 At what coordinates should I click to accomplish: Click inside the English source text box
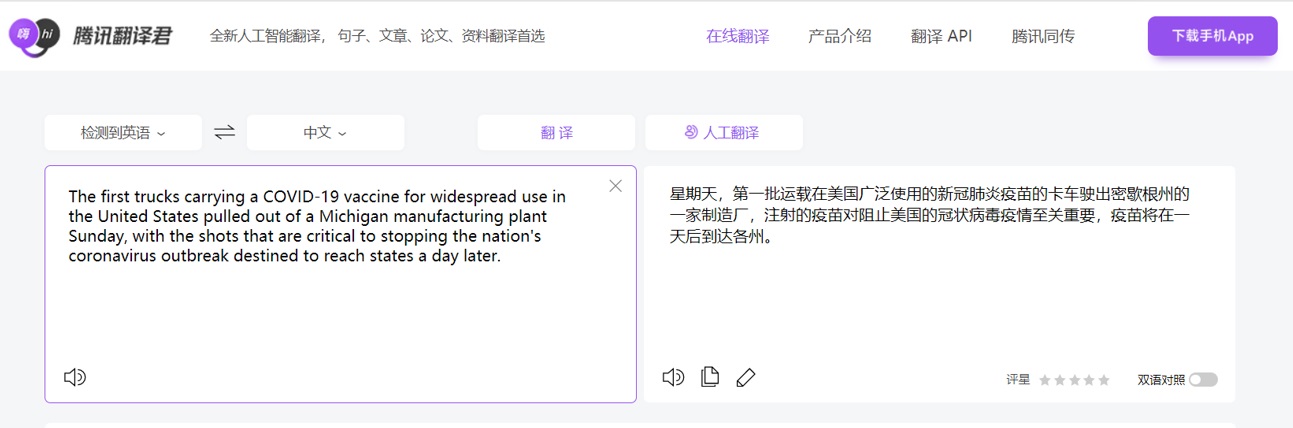[340, 284]
